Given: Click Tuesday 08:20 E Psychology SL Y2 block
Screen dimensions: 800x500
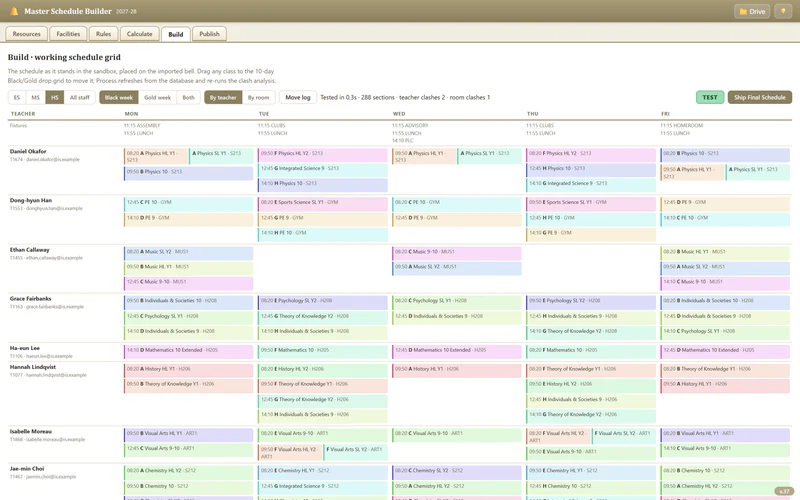Looking at the screenshot, I should (x=322, y=303).
